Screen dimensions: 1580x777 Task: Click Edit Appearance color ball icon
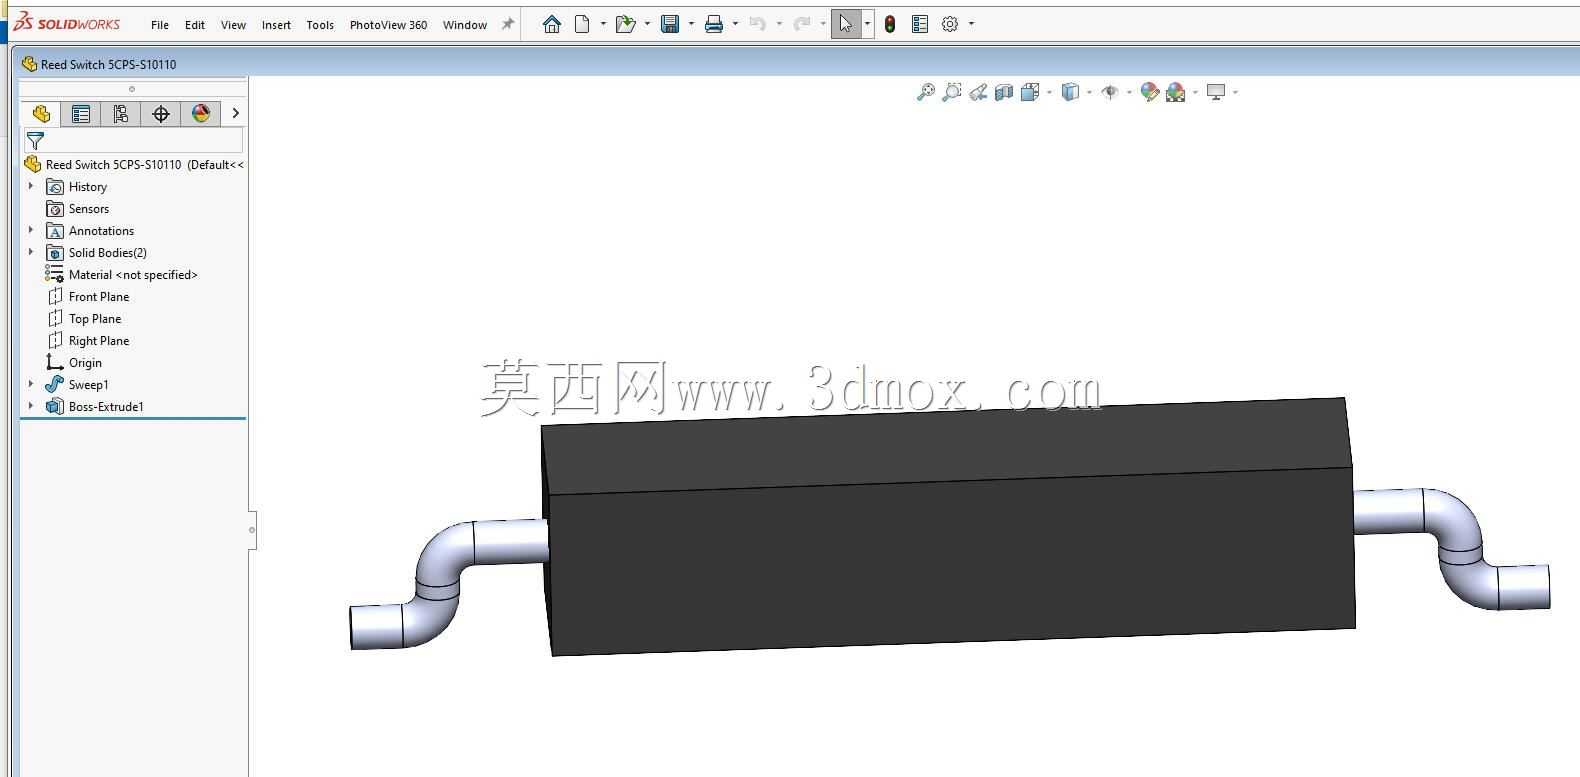click(1150, 92)
